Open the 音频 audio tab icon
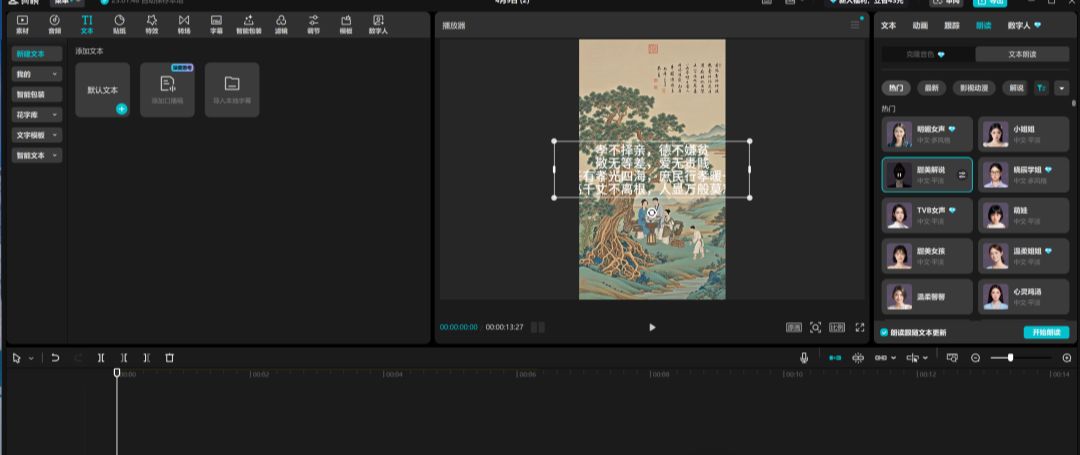The image size is (1080, 455). [54, 25]
